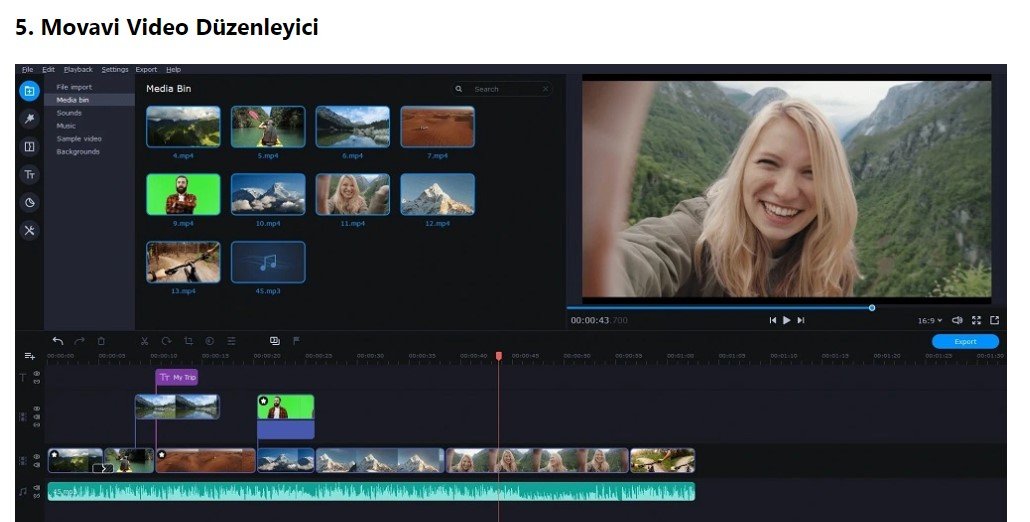Open the Stickers panel icon
The width and height of the screenshot is (1030, 522).
(x=30, y=202)
